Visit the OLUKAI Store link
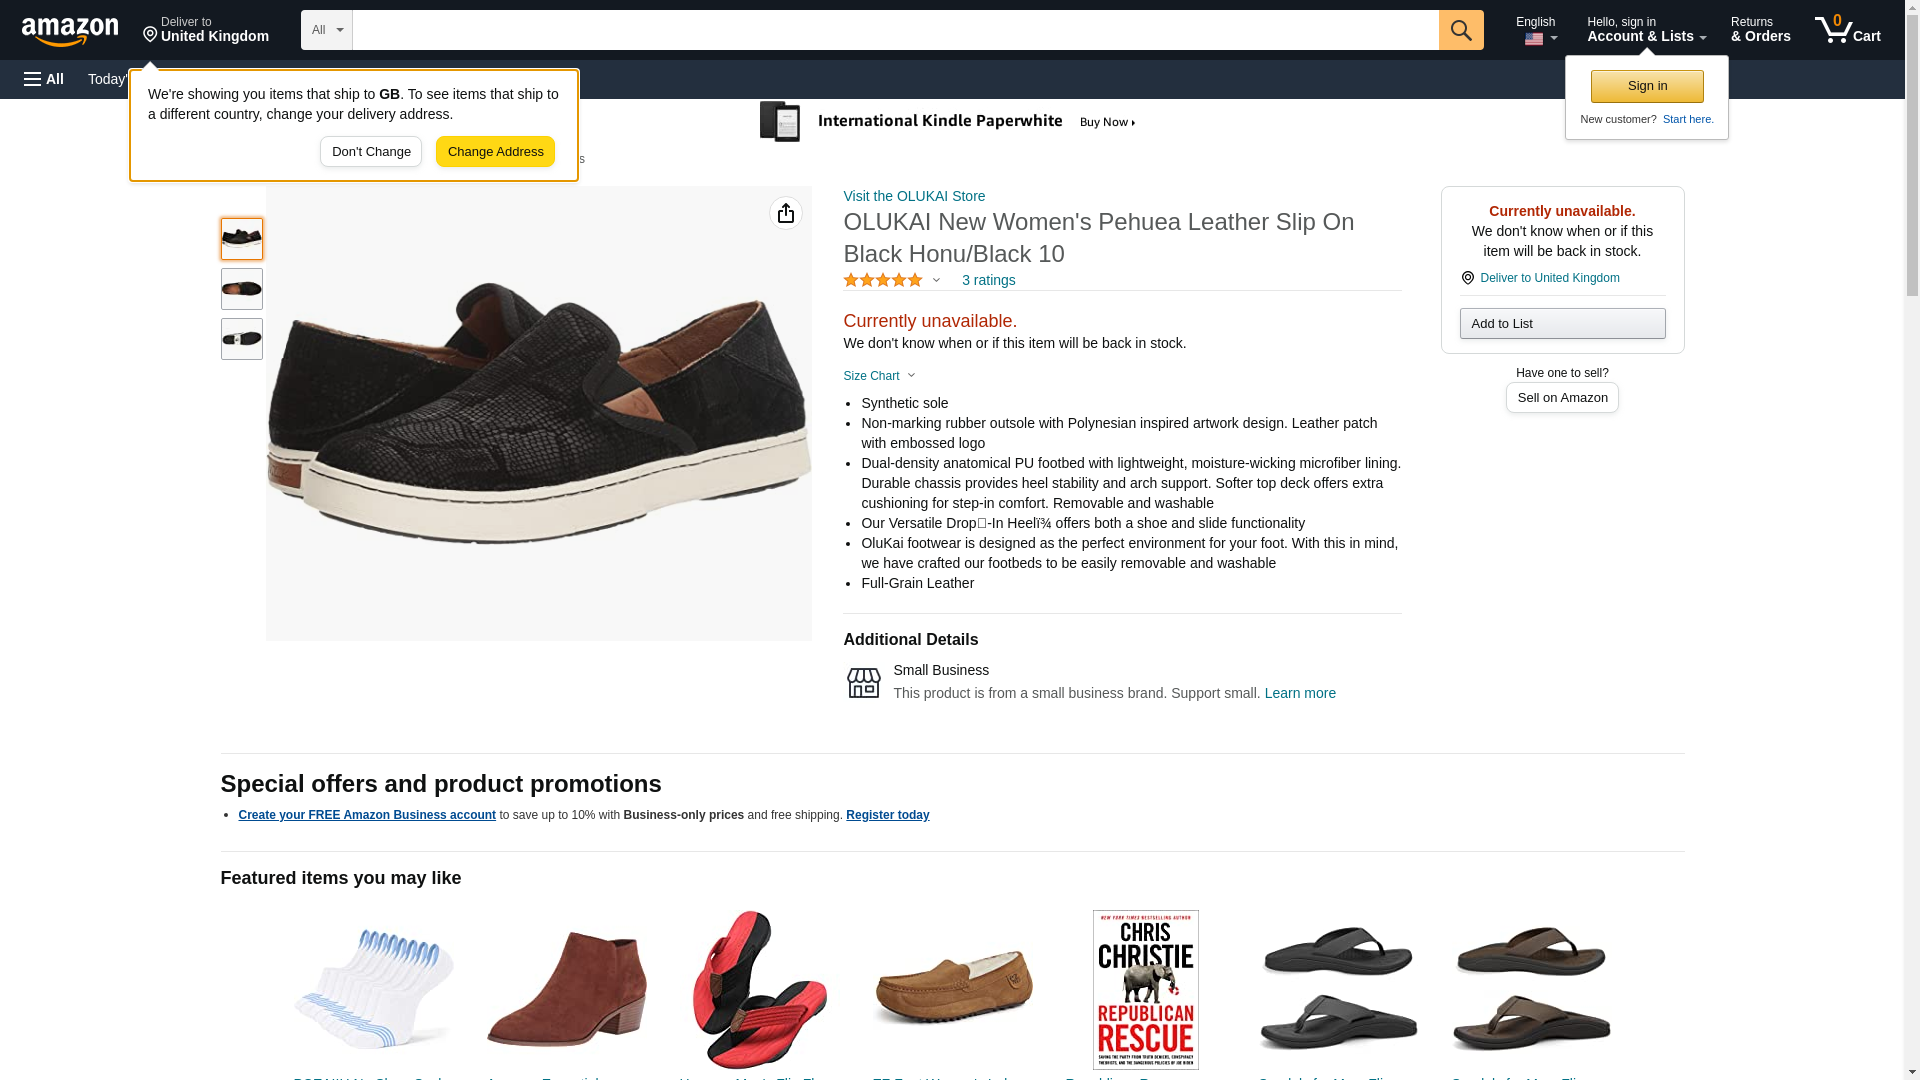1920x1080 pixels. tap(914, 196)
